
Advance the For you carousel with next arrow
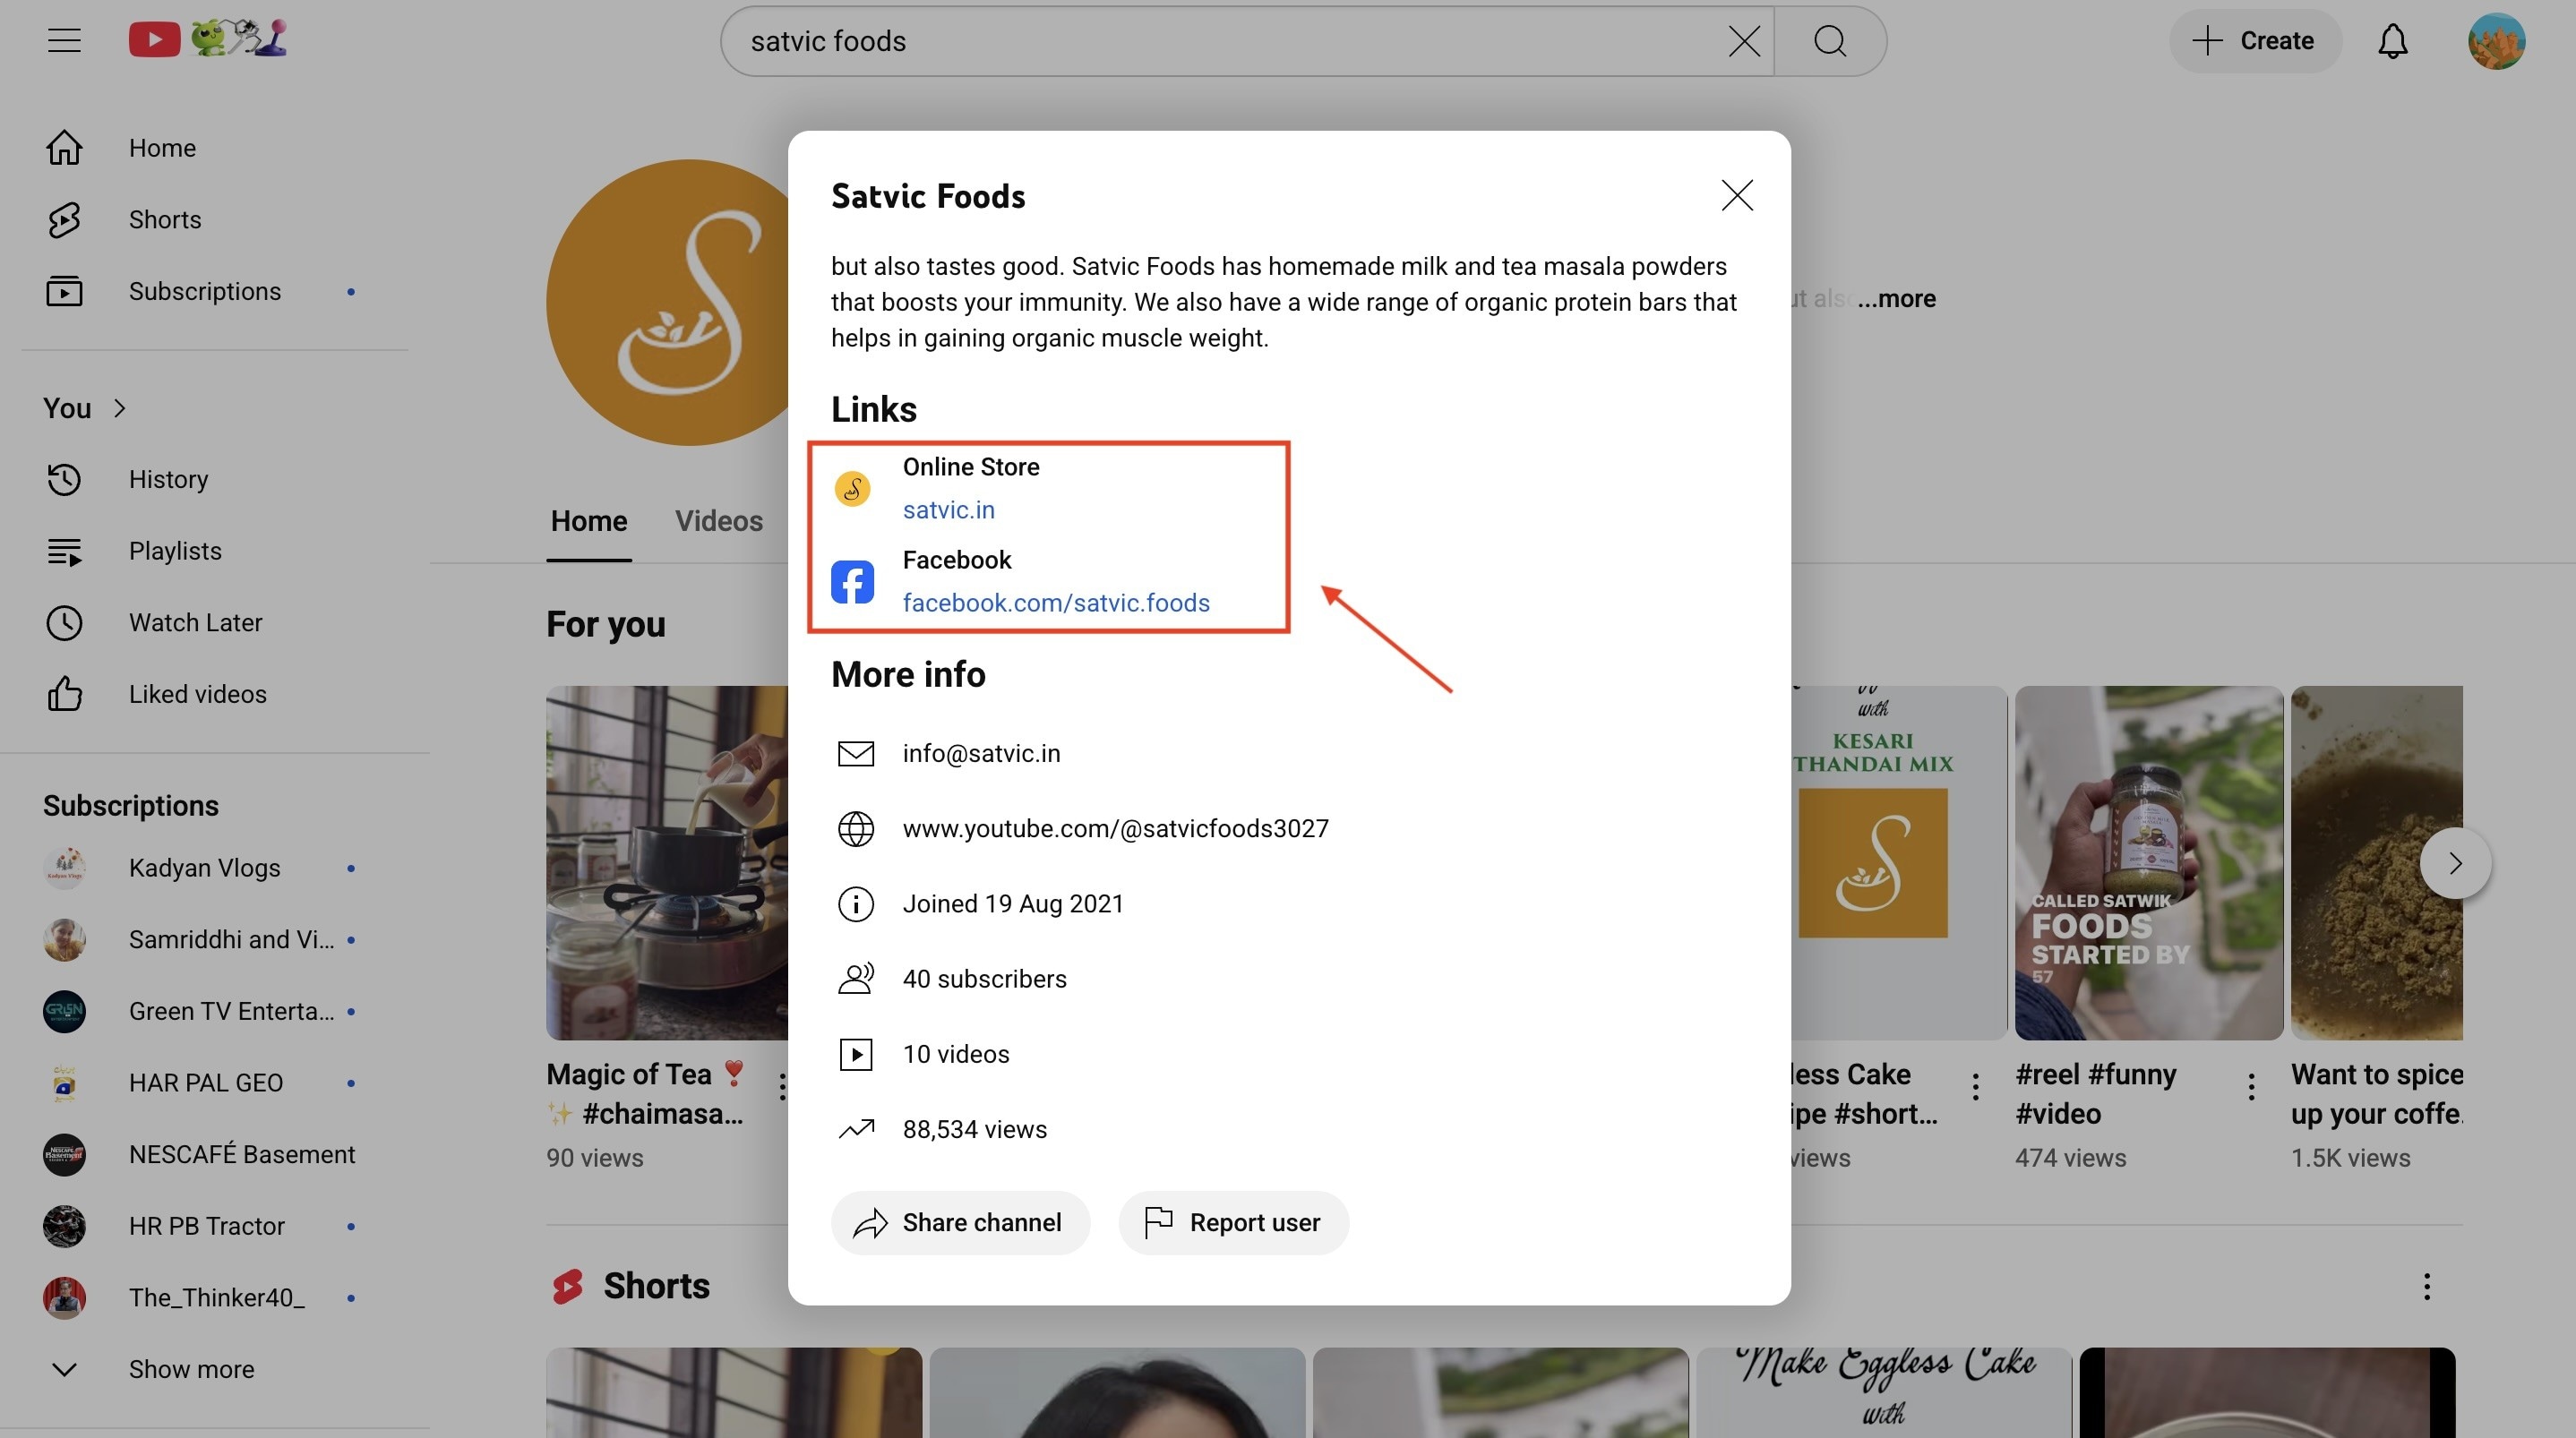[x=2455, y=863]
